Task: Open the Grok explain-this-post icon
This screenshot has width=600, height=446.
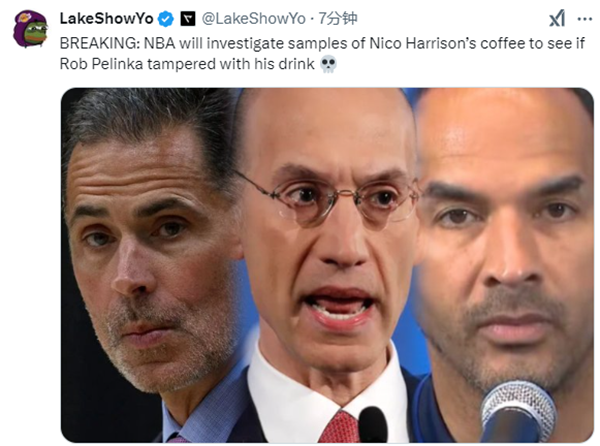Action: tap(557, 18)
